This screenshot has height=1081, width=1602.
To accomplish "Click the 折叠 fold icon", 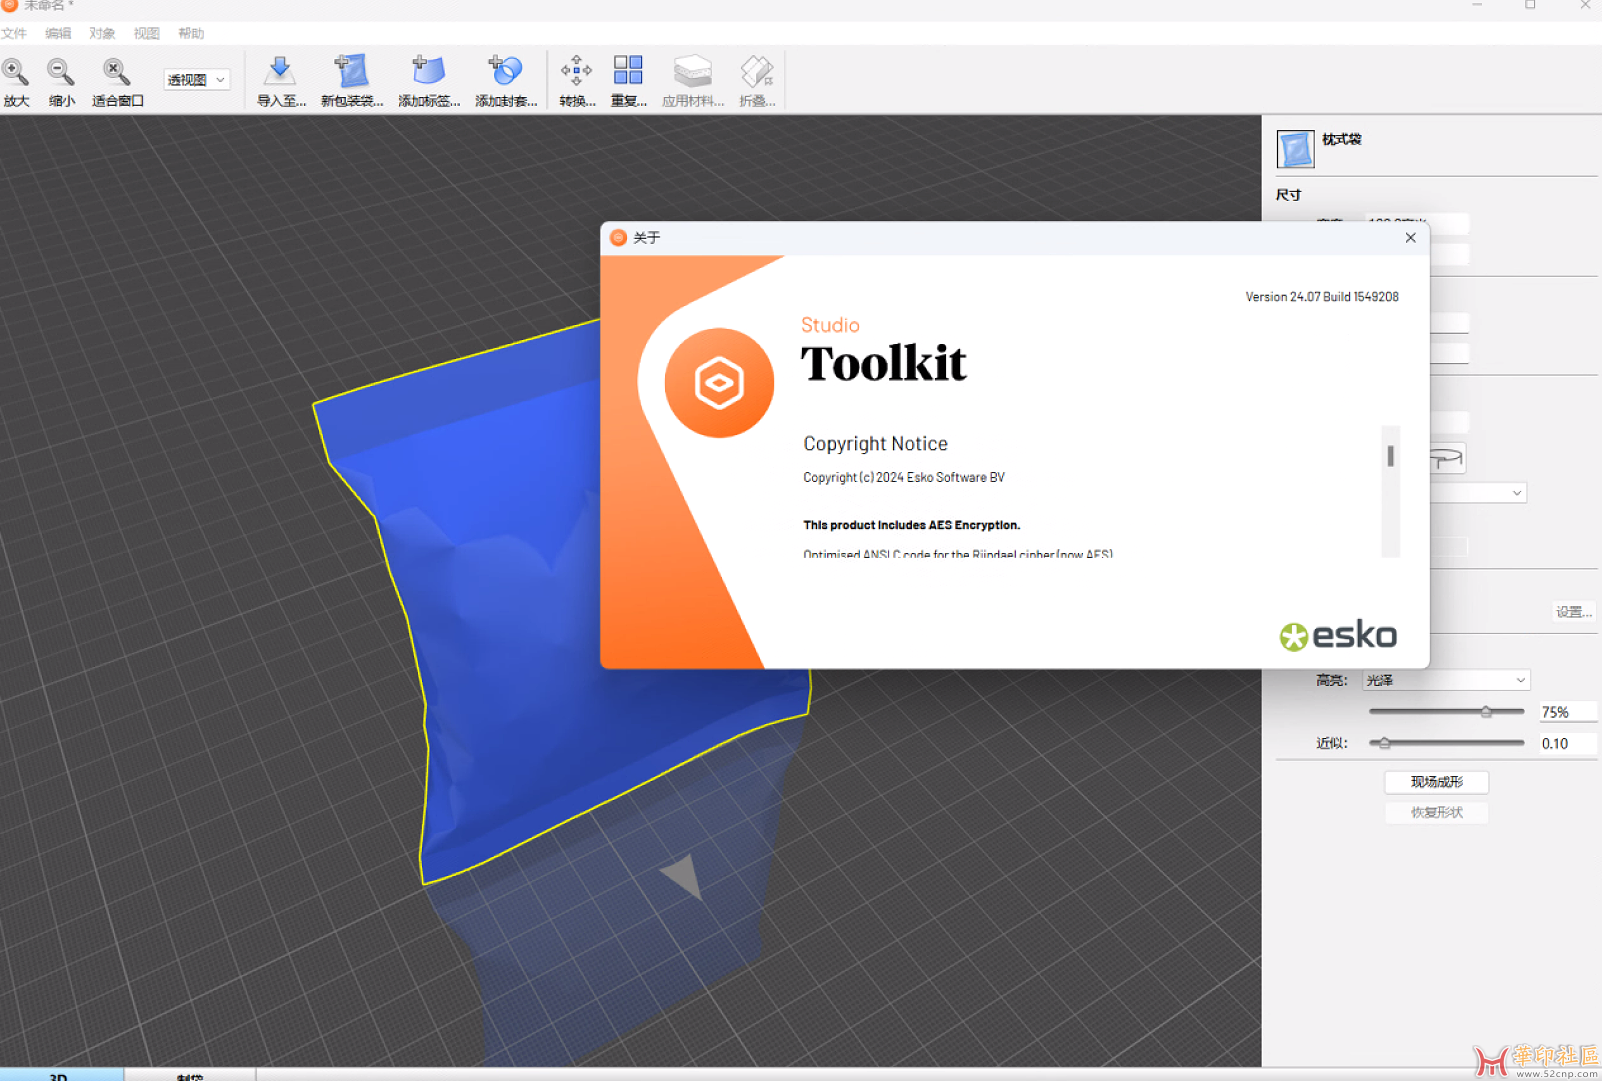I will tap(757, 71).
